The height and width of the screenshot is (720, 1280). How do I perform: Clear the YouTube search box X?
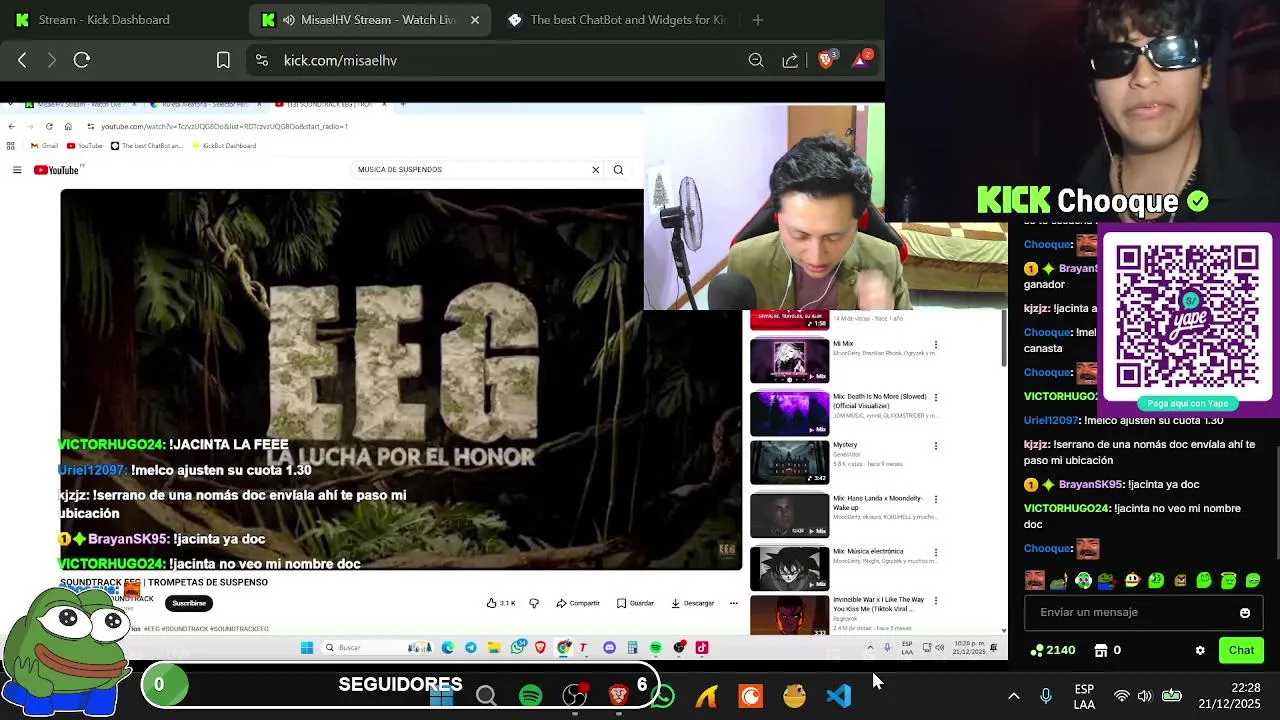pyautogui.click(x=595, y=170)
